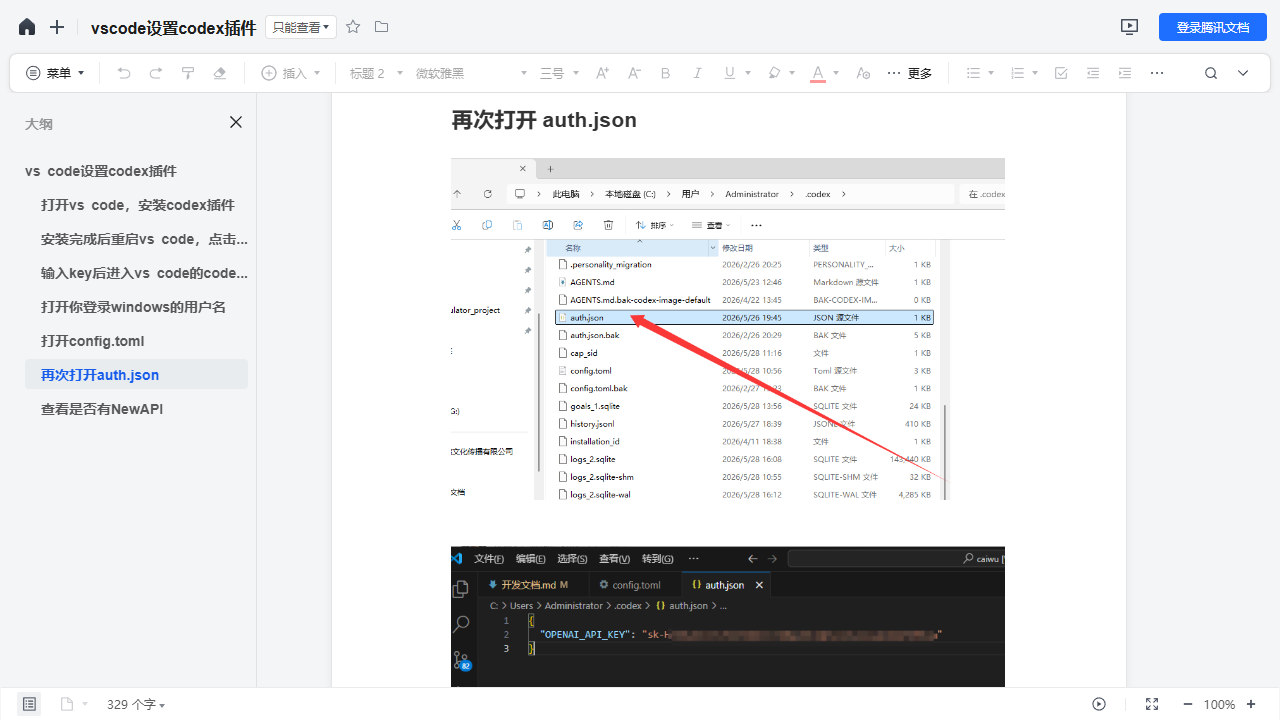Viewport: 1280px width, 720px height.
Task: Jump to outline item 打开config.toml
Action: tap(93, 341)
